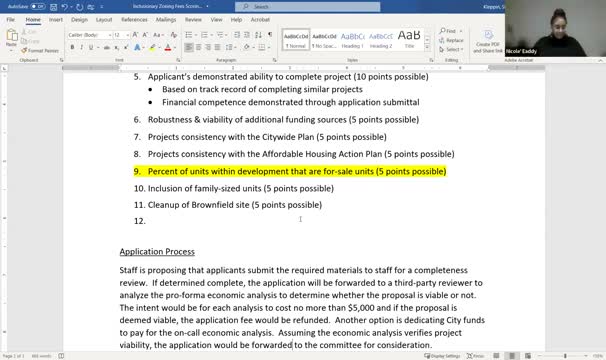Screen dimensions: 606x360
Task: Click the Shading paint bucket icon
Action: point(246,47)
